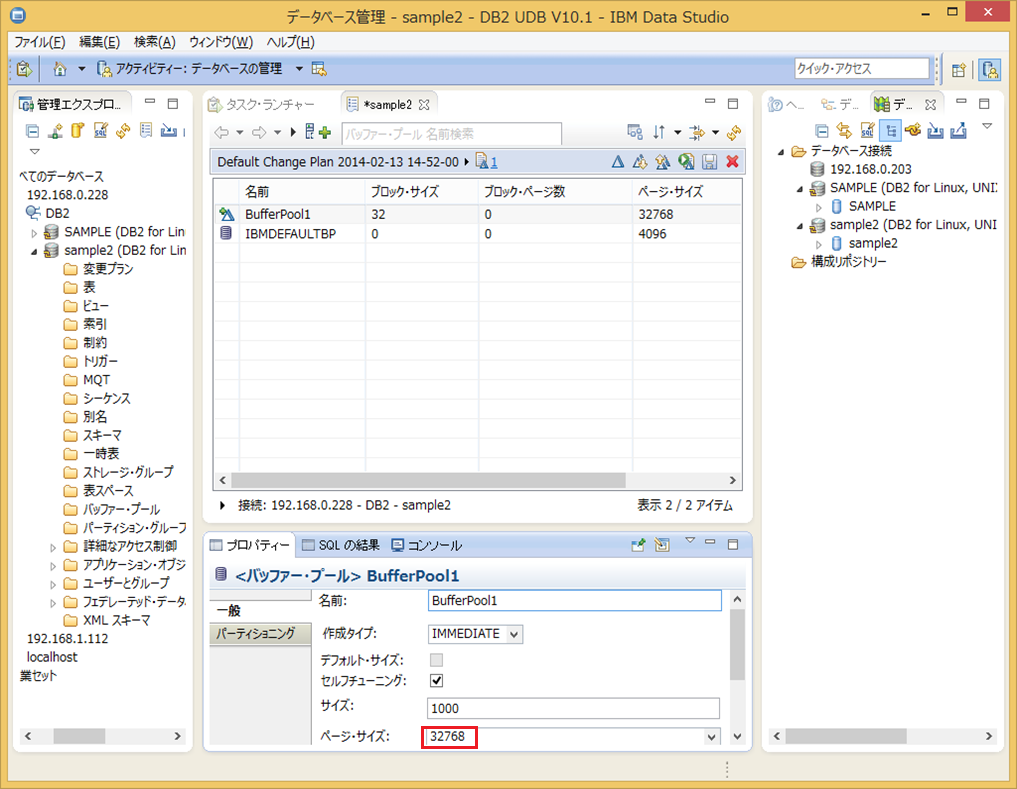This screenshot has width=1017, height=789.
Task: Expand the SAMPLE database tree node
Action: point(34,232)
